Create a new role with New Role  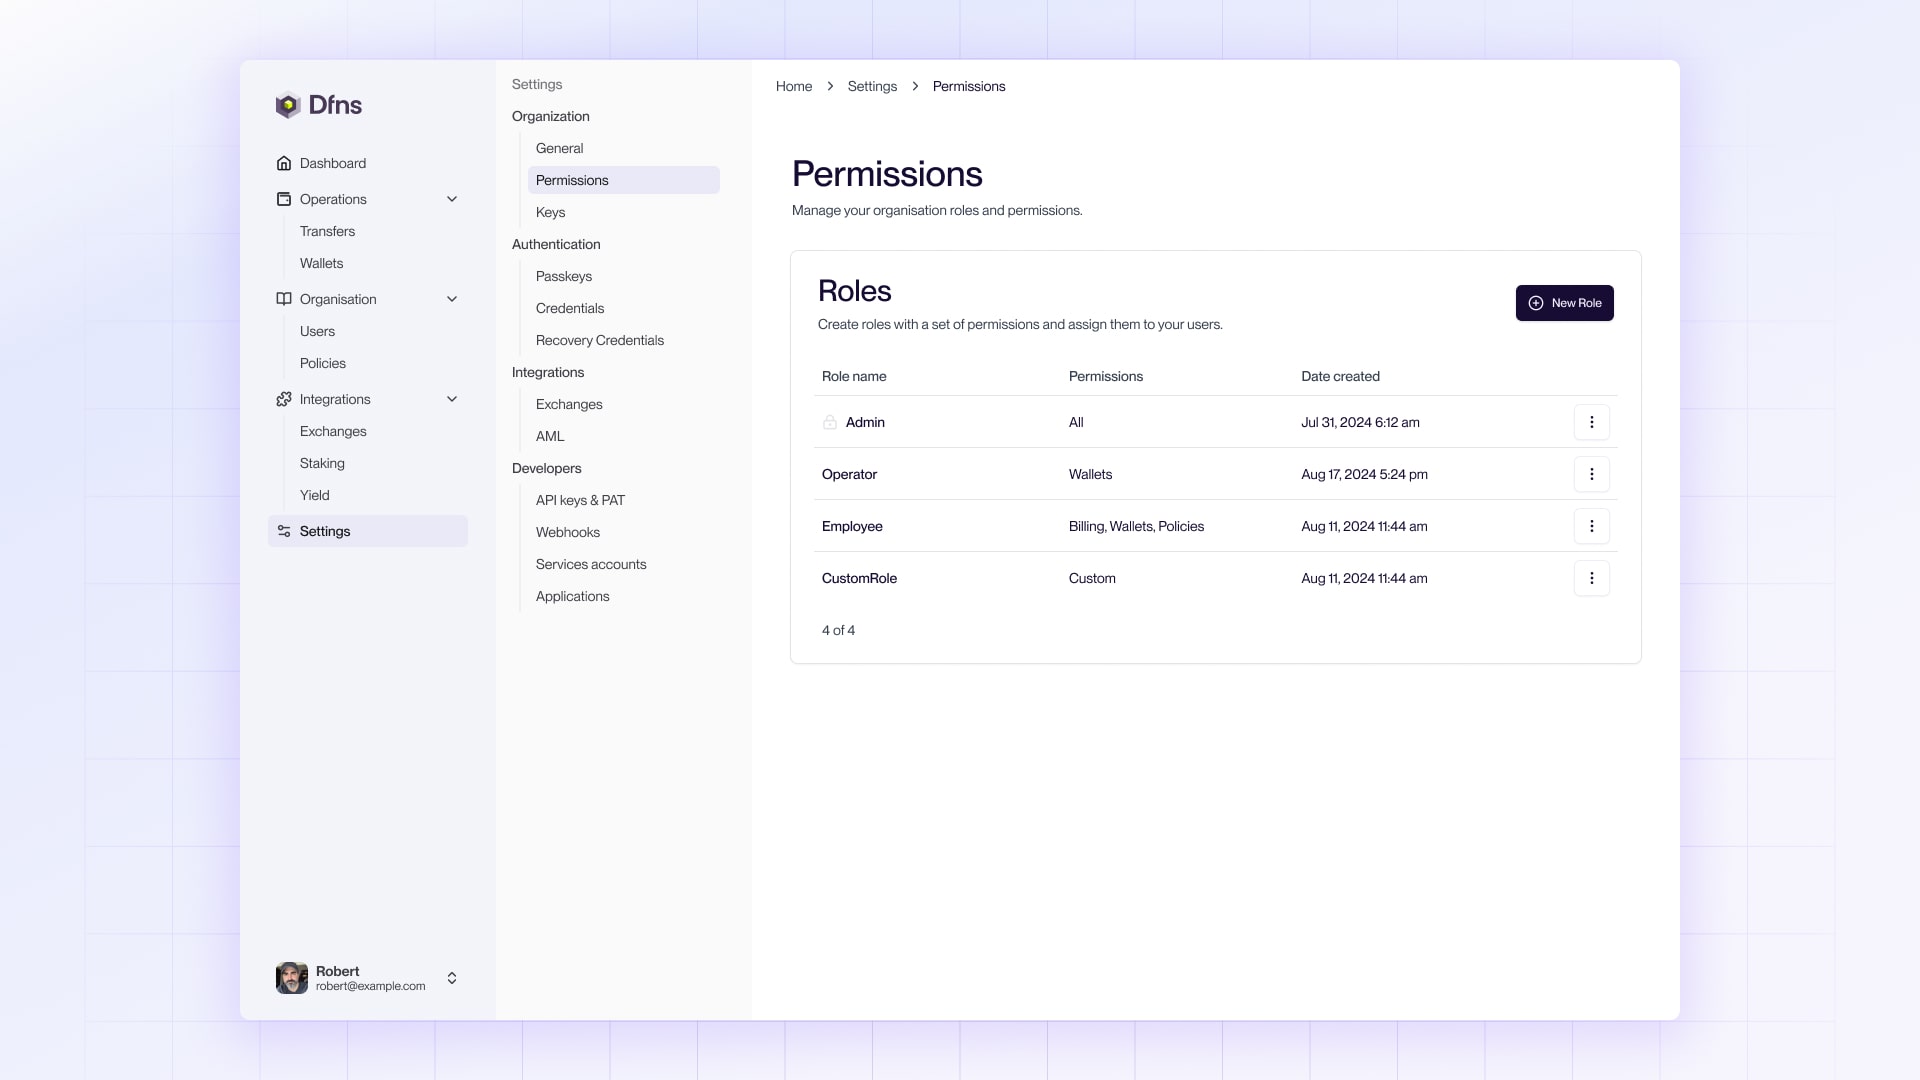(1564, 303)
